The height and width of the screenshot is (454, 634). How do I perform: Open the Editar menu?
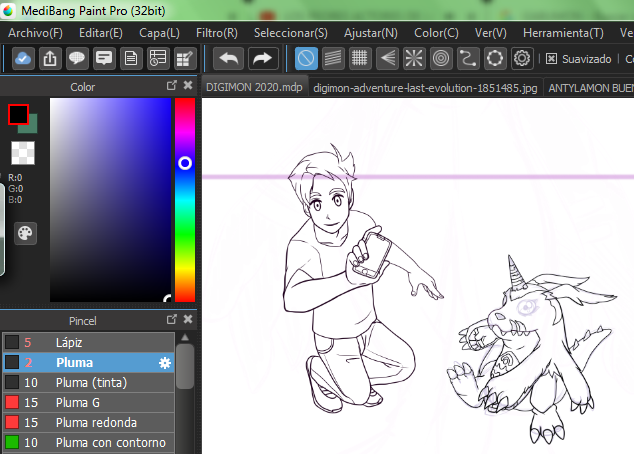point(101,33)
